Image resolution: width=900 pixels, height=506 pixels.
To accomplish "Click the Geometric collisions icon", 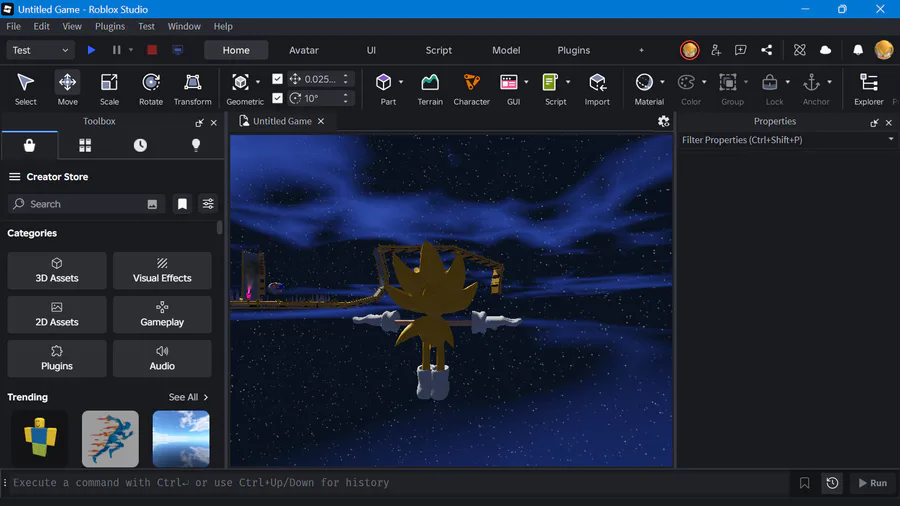I will [x=240, y=83].
